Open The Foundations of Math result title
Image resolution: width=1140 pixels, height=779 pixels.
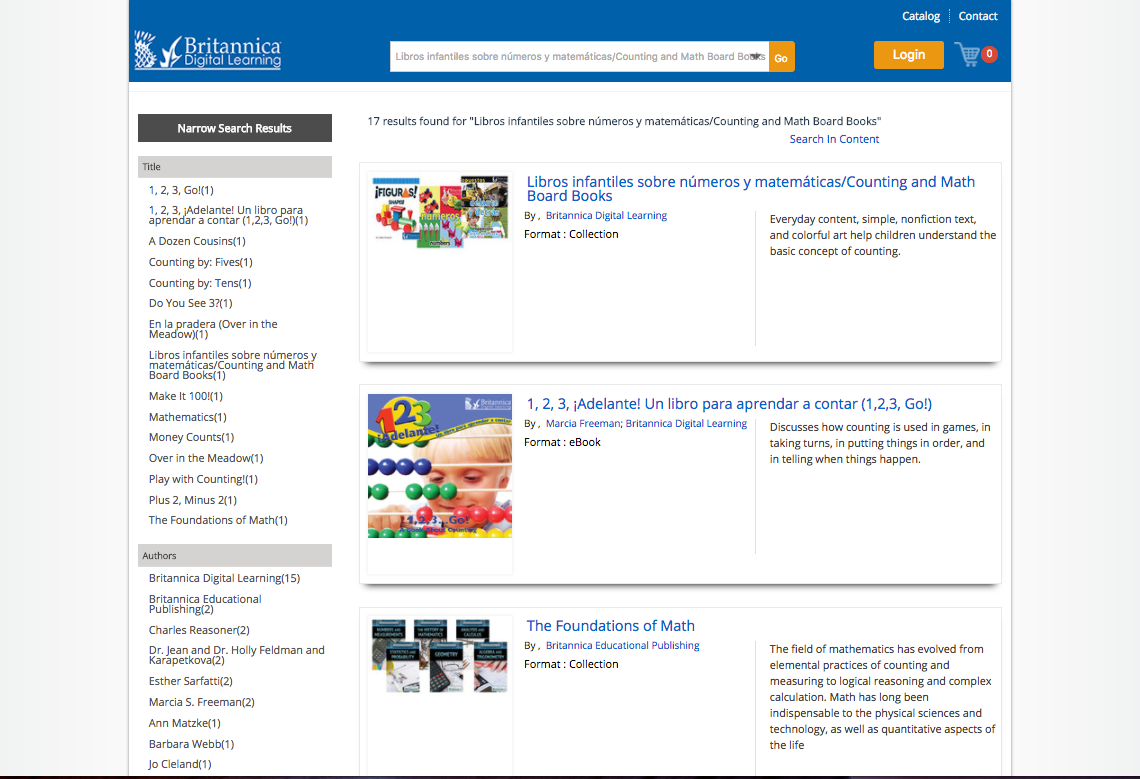(x=611, y=626)
